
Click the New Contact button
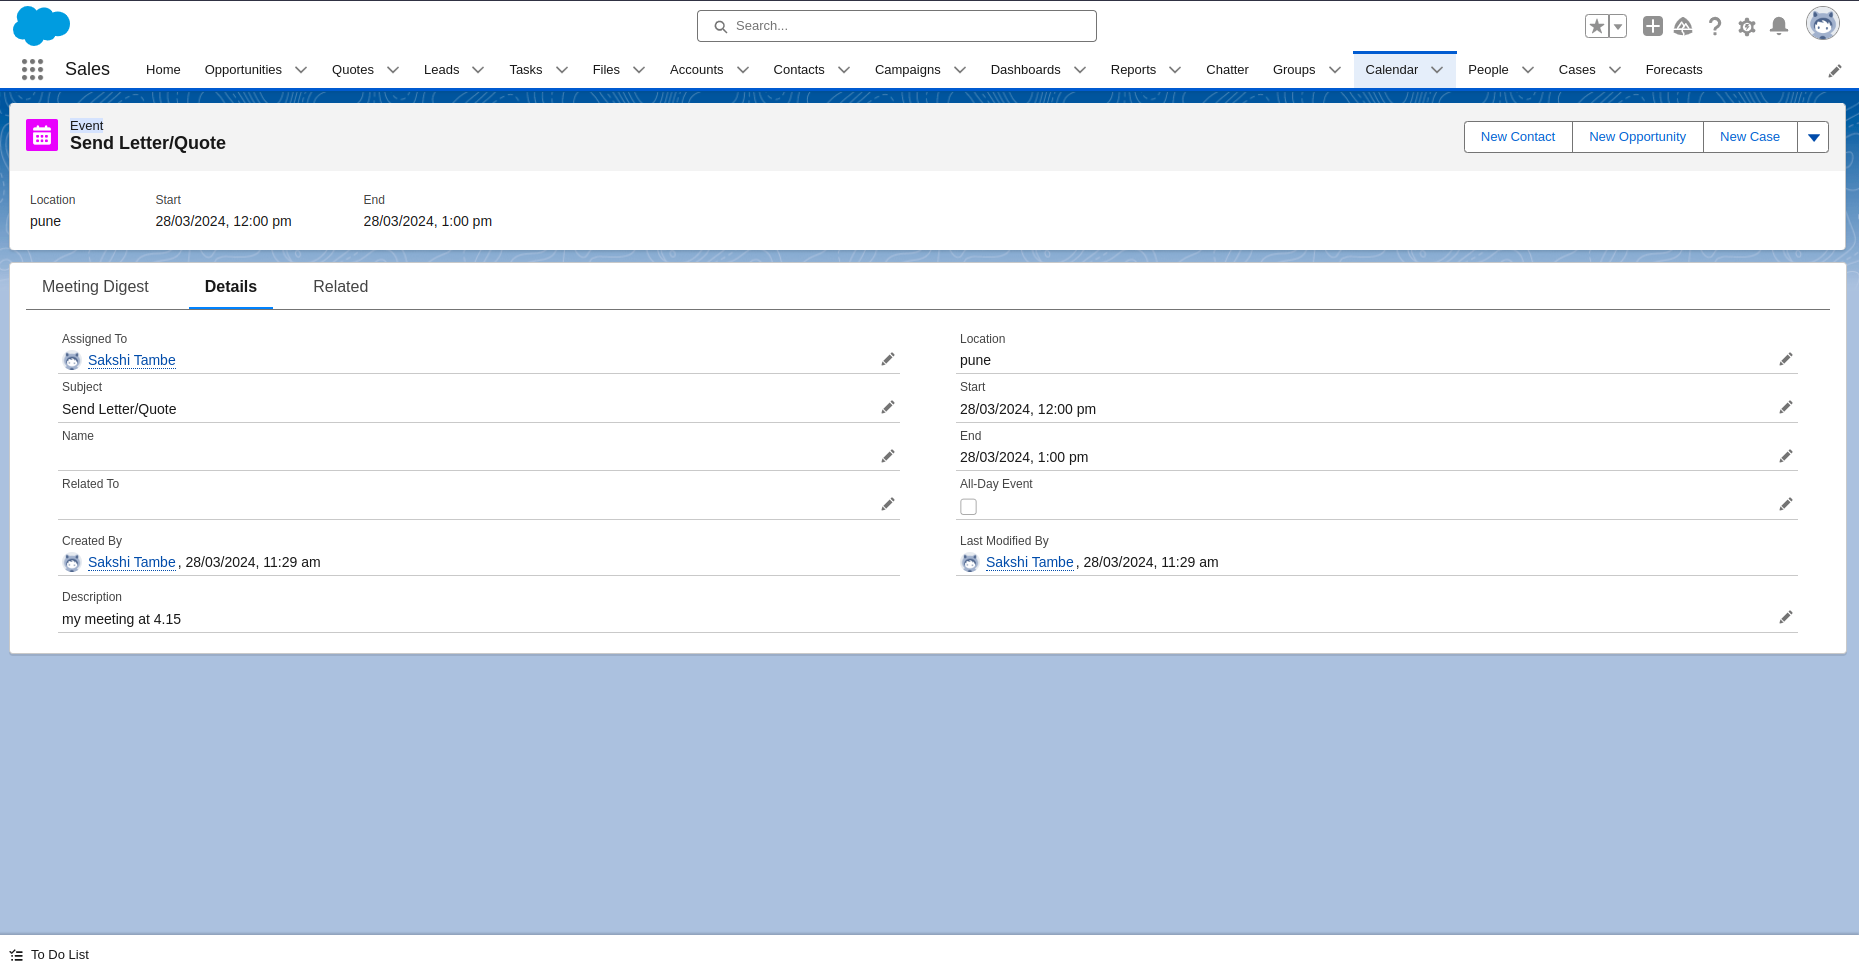coord(1518,137)
